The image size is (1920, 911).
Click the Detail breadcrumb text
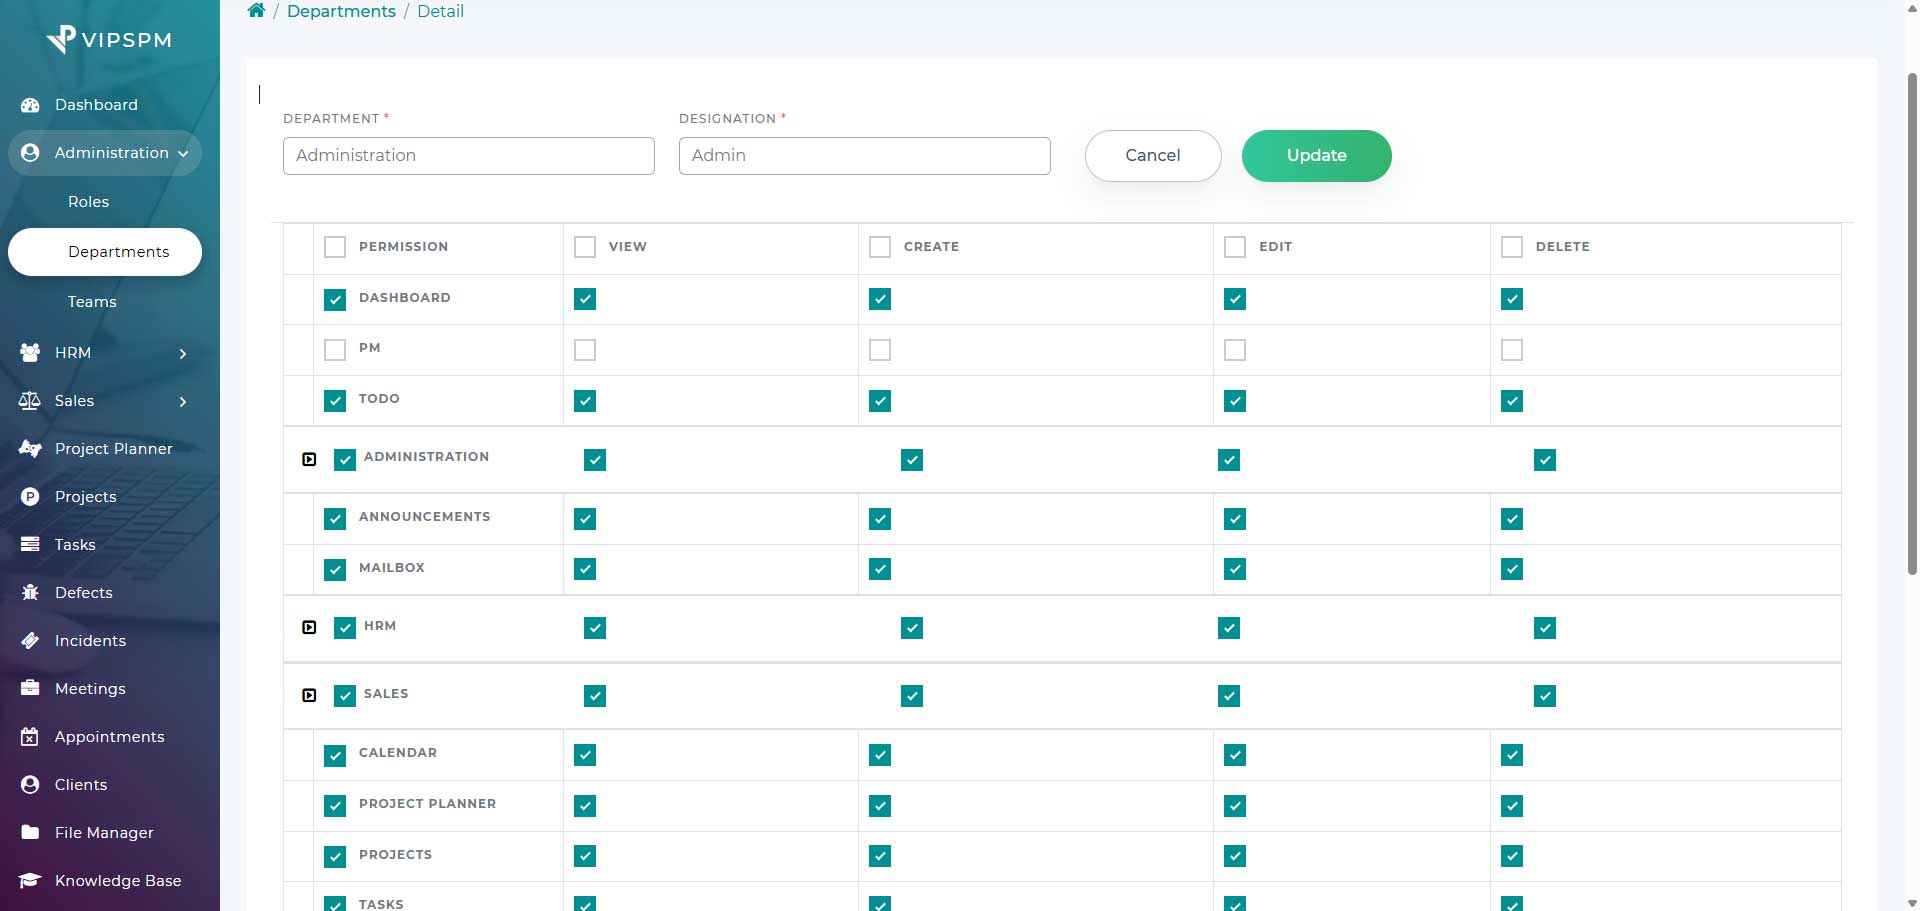(x=440, y=11)
